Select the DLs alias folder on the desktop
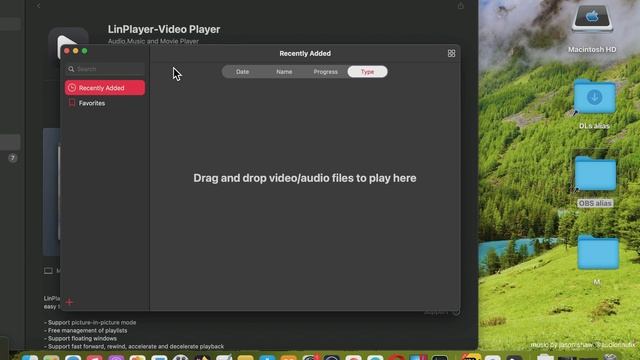 [x=594, y=98]
